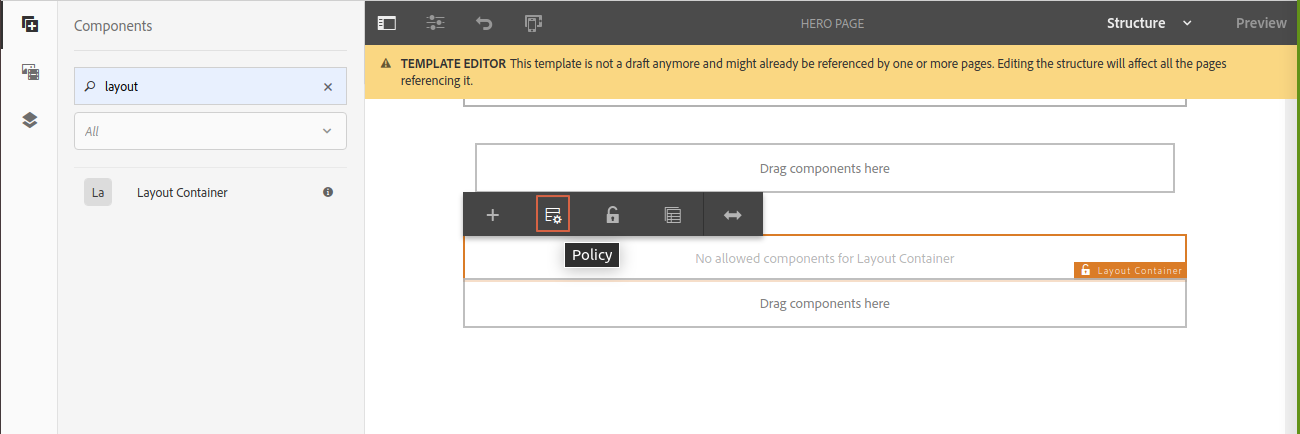Screen dimensions: 1300x434
Task: Expand the All component group dropdown
Action: pos(210,131)
